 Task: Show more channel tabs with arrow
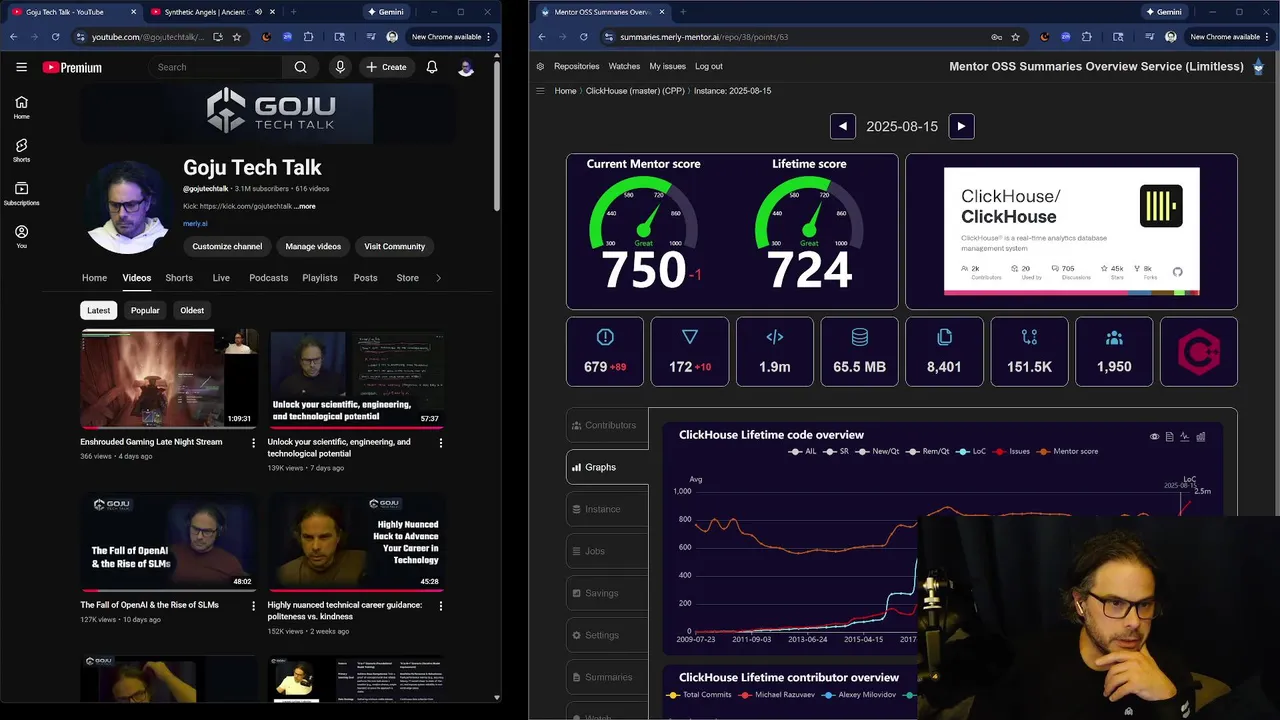(x=438, y=278)
